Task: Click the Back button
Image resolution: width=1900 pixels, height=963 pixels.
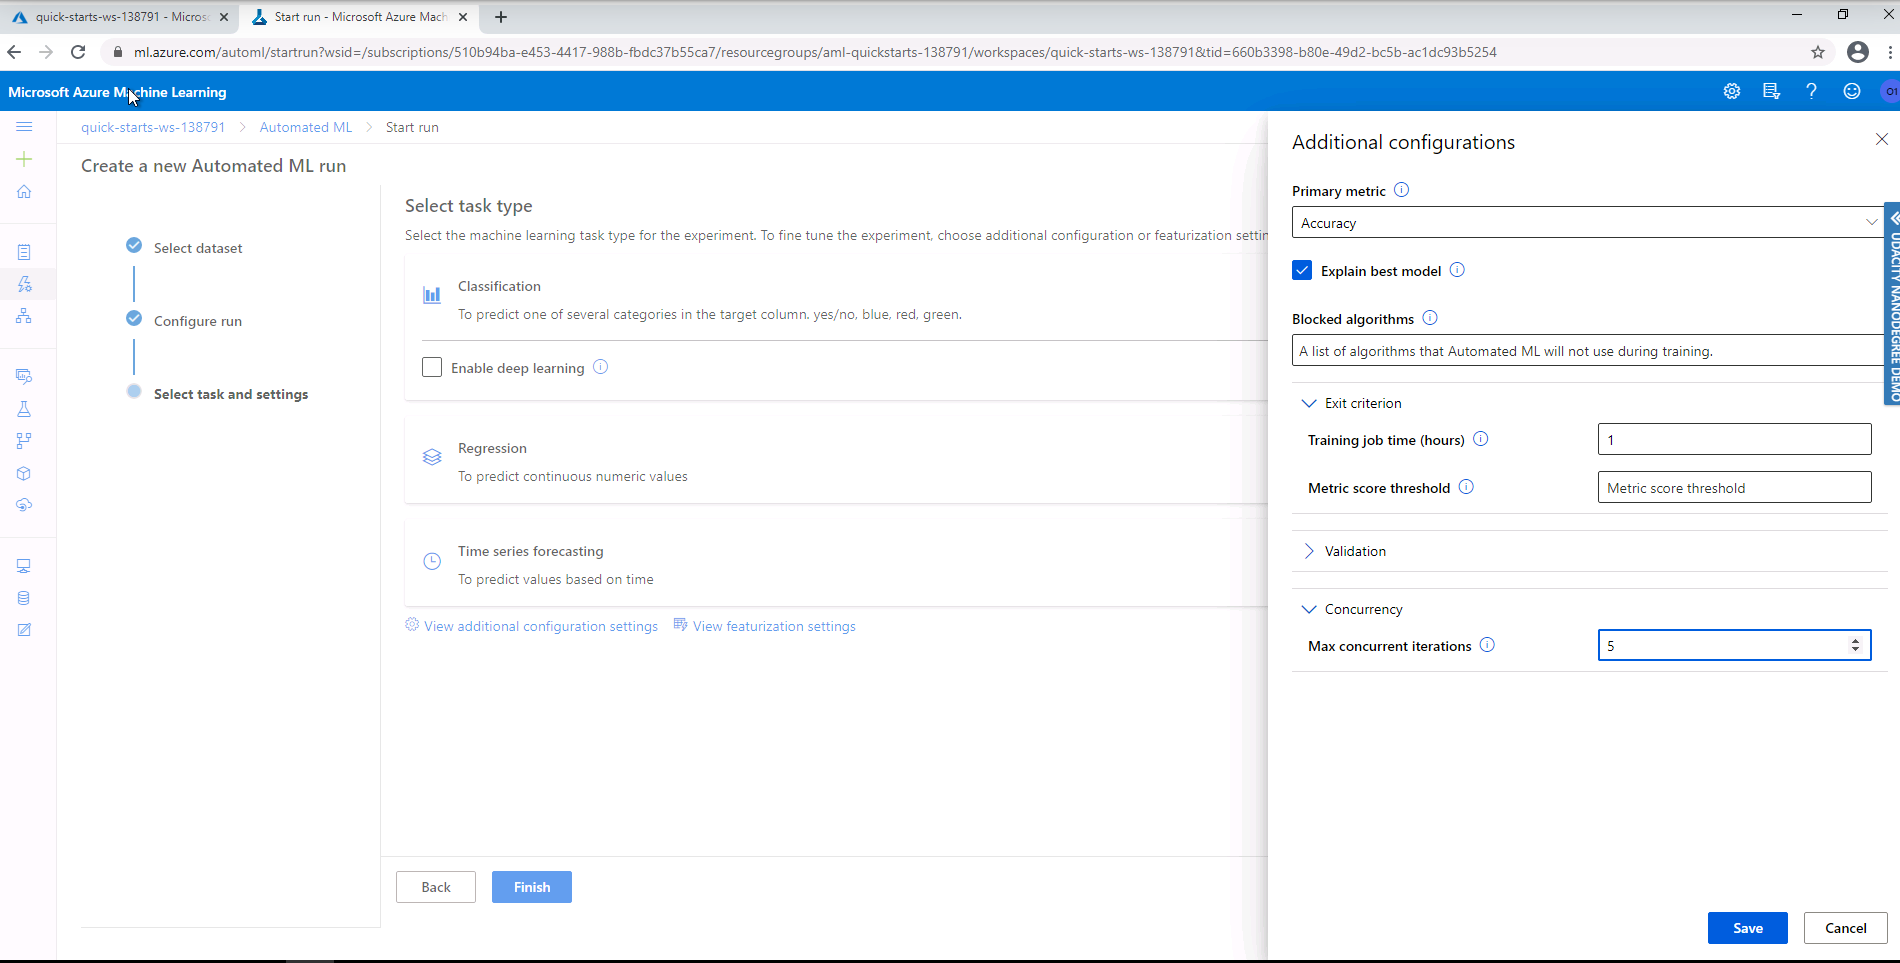Action: pyautogui.click(x=436, y=887)
